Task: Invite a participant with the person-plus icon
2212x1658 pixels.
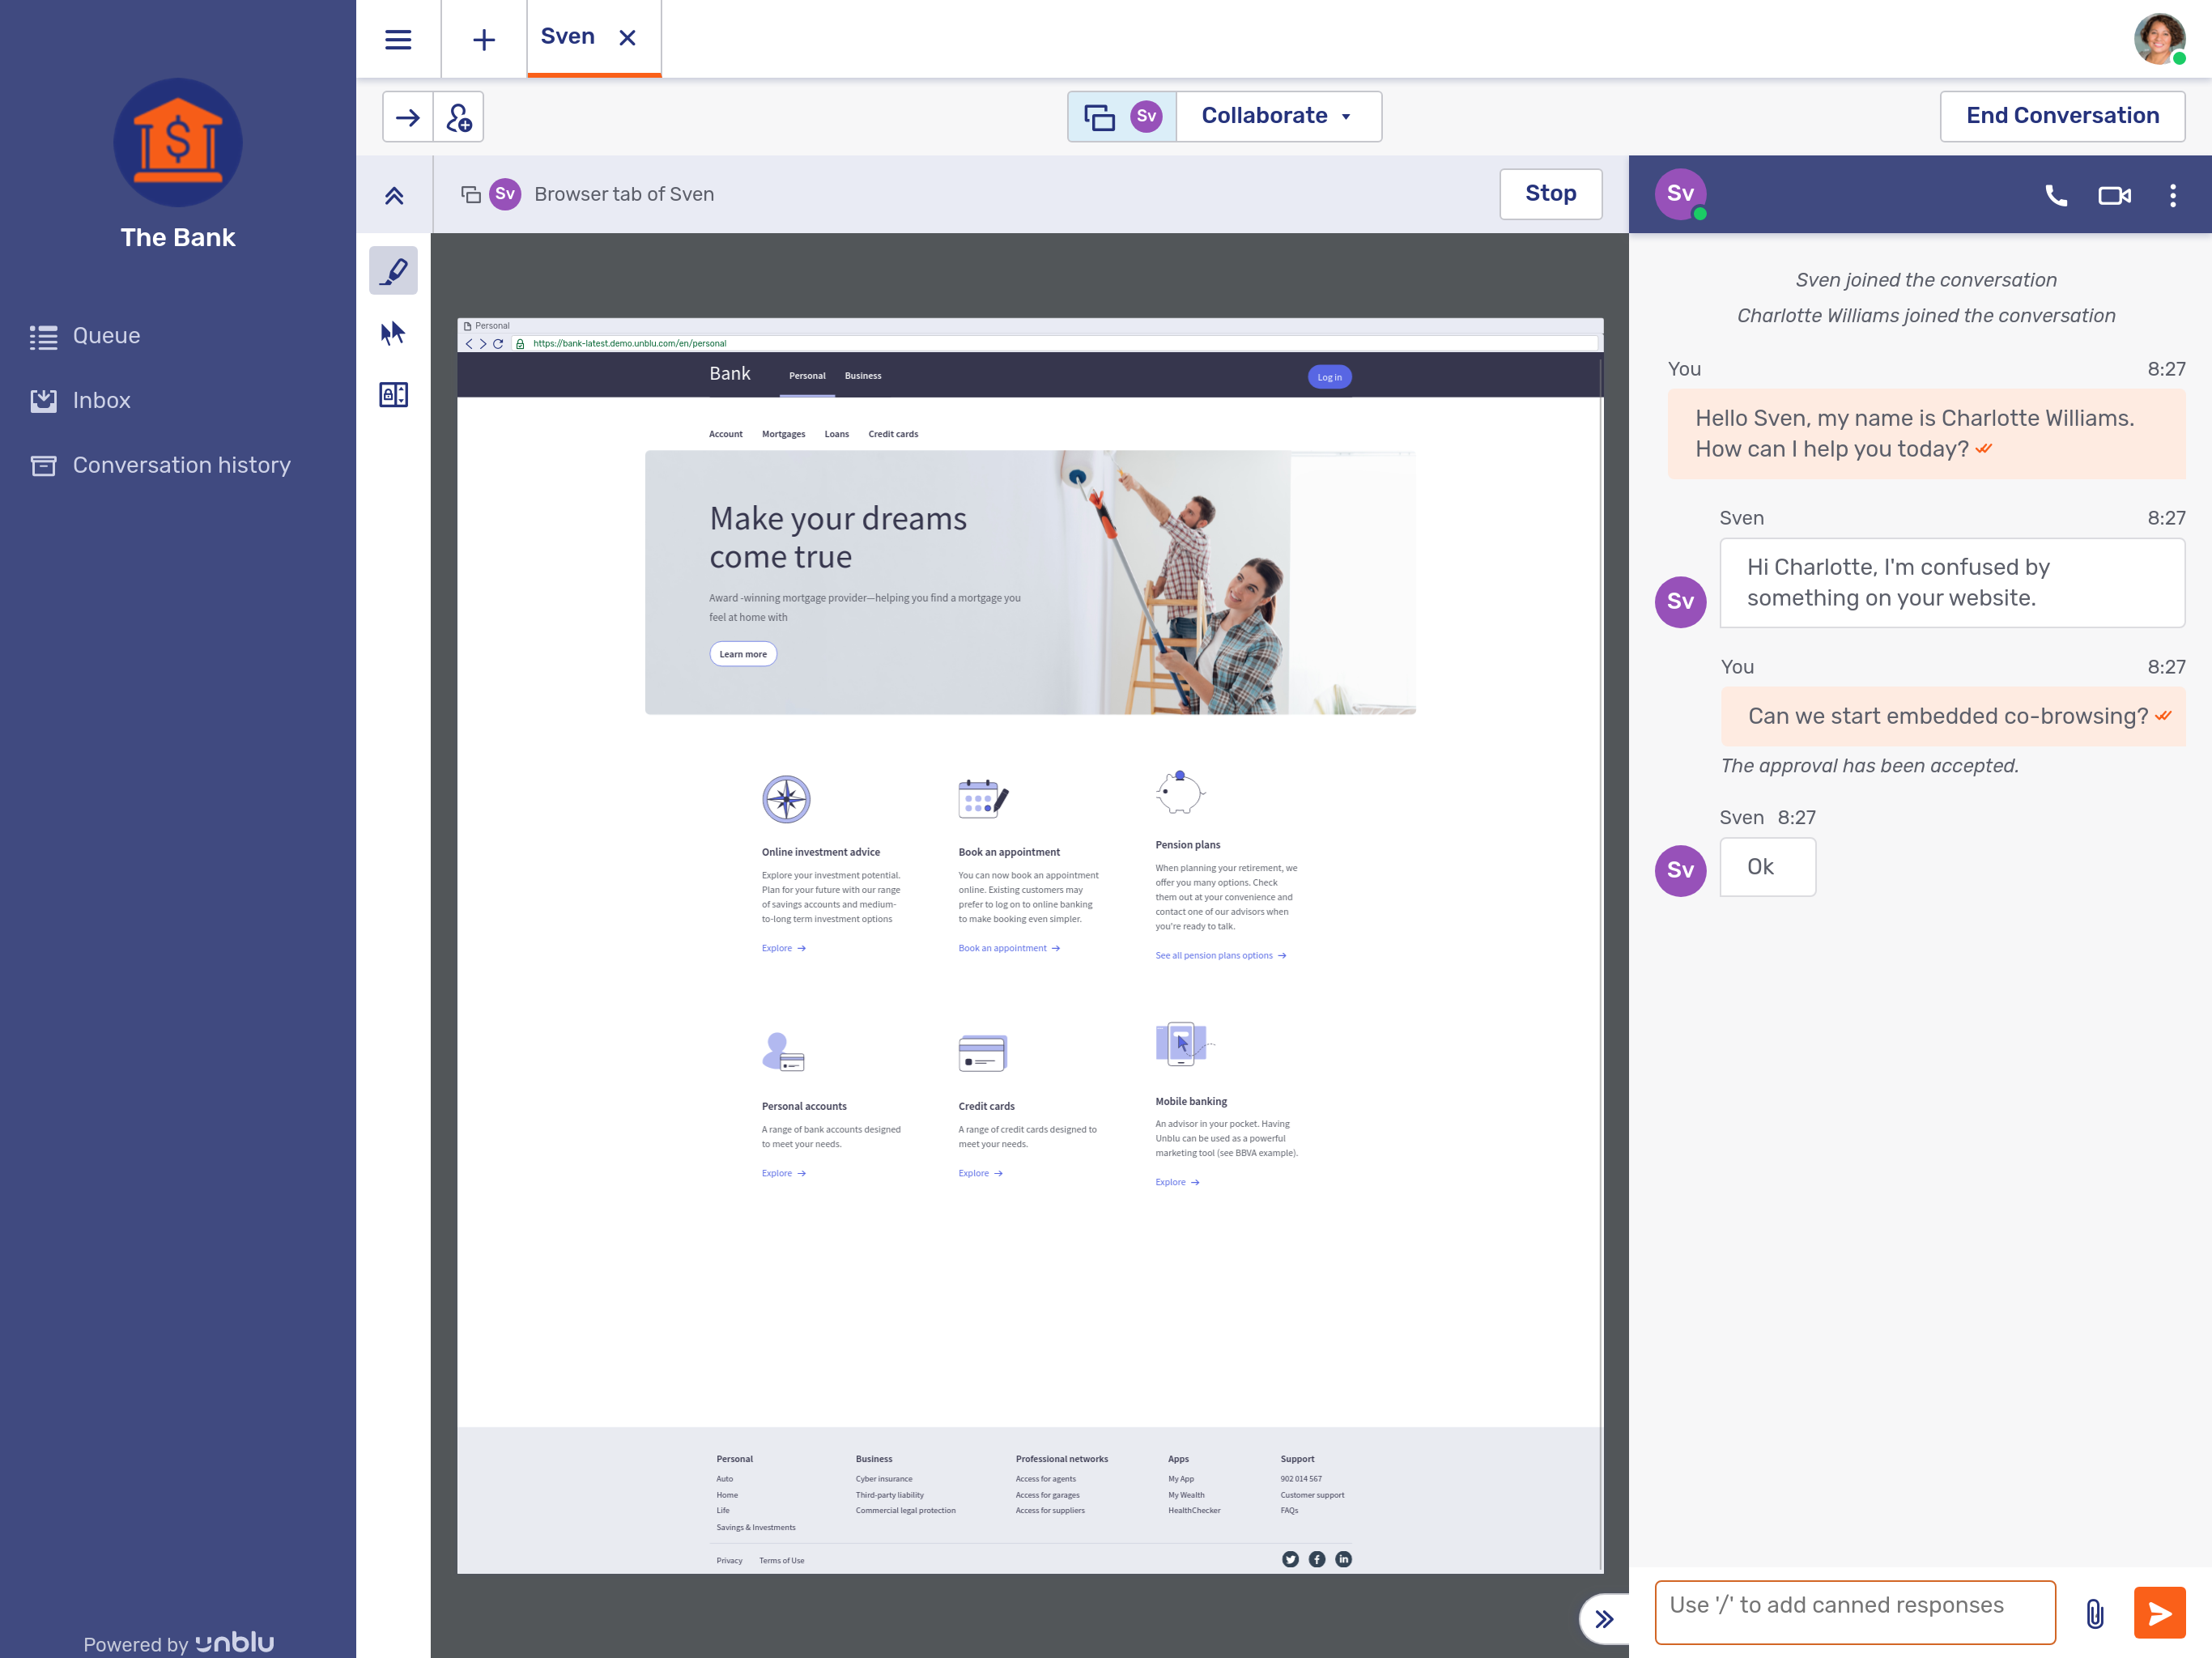Action: pos(459,117)
